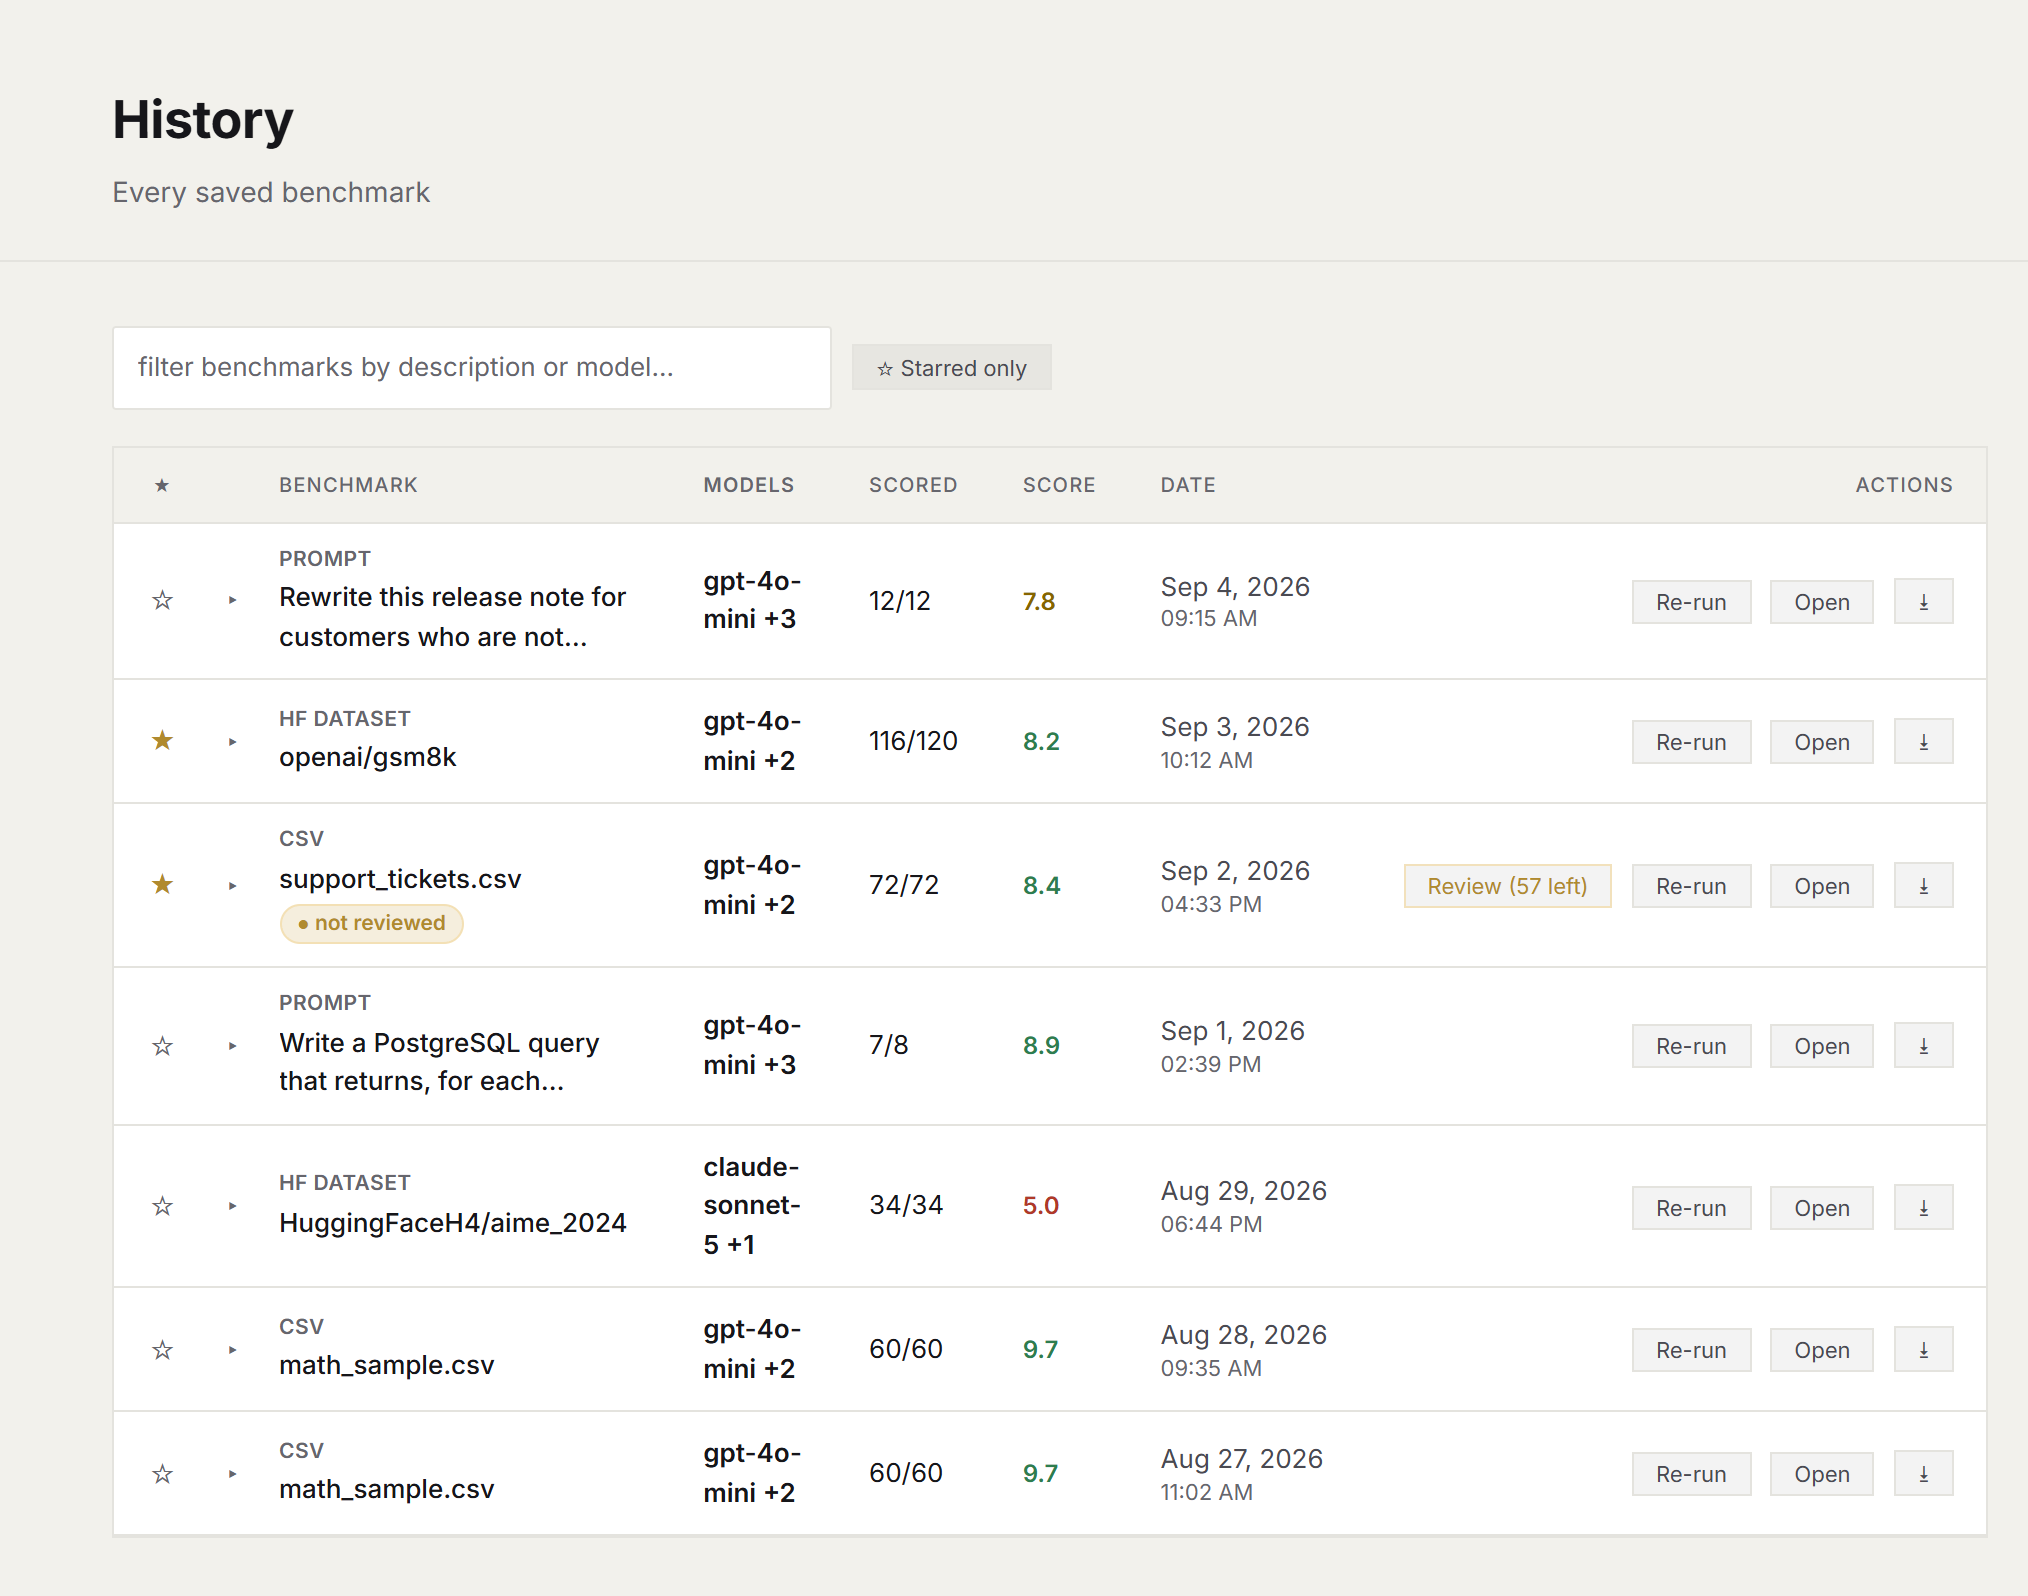Expand the PostgreSQL query row details
This screenshot has height=1596, width=2028.
tap(232, 1046)
